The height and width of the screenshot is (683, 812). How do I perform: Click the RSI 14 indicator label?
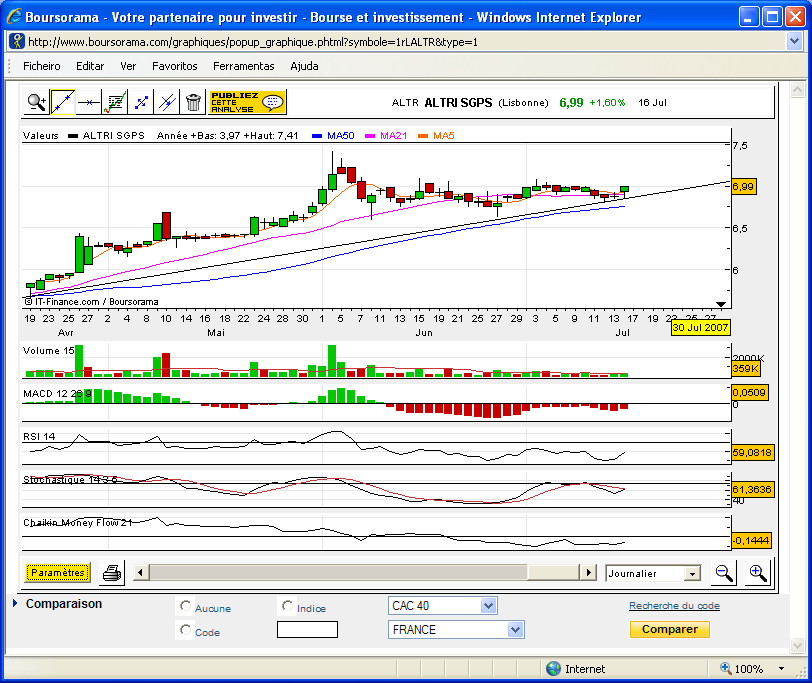click(x=39, y=437)
